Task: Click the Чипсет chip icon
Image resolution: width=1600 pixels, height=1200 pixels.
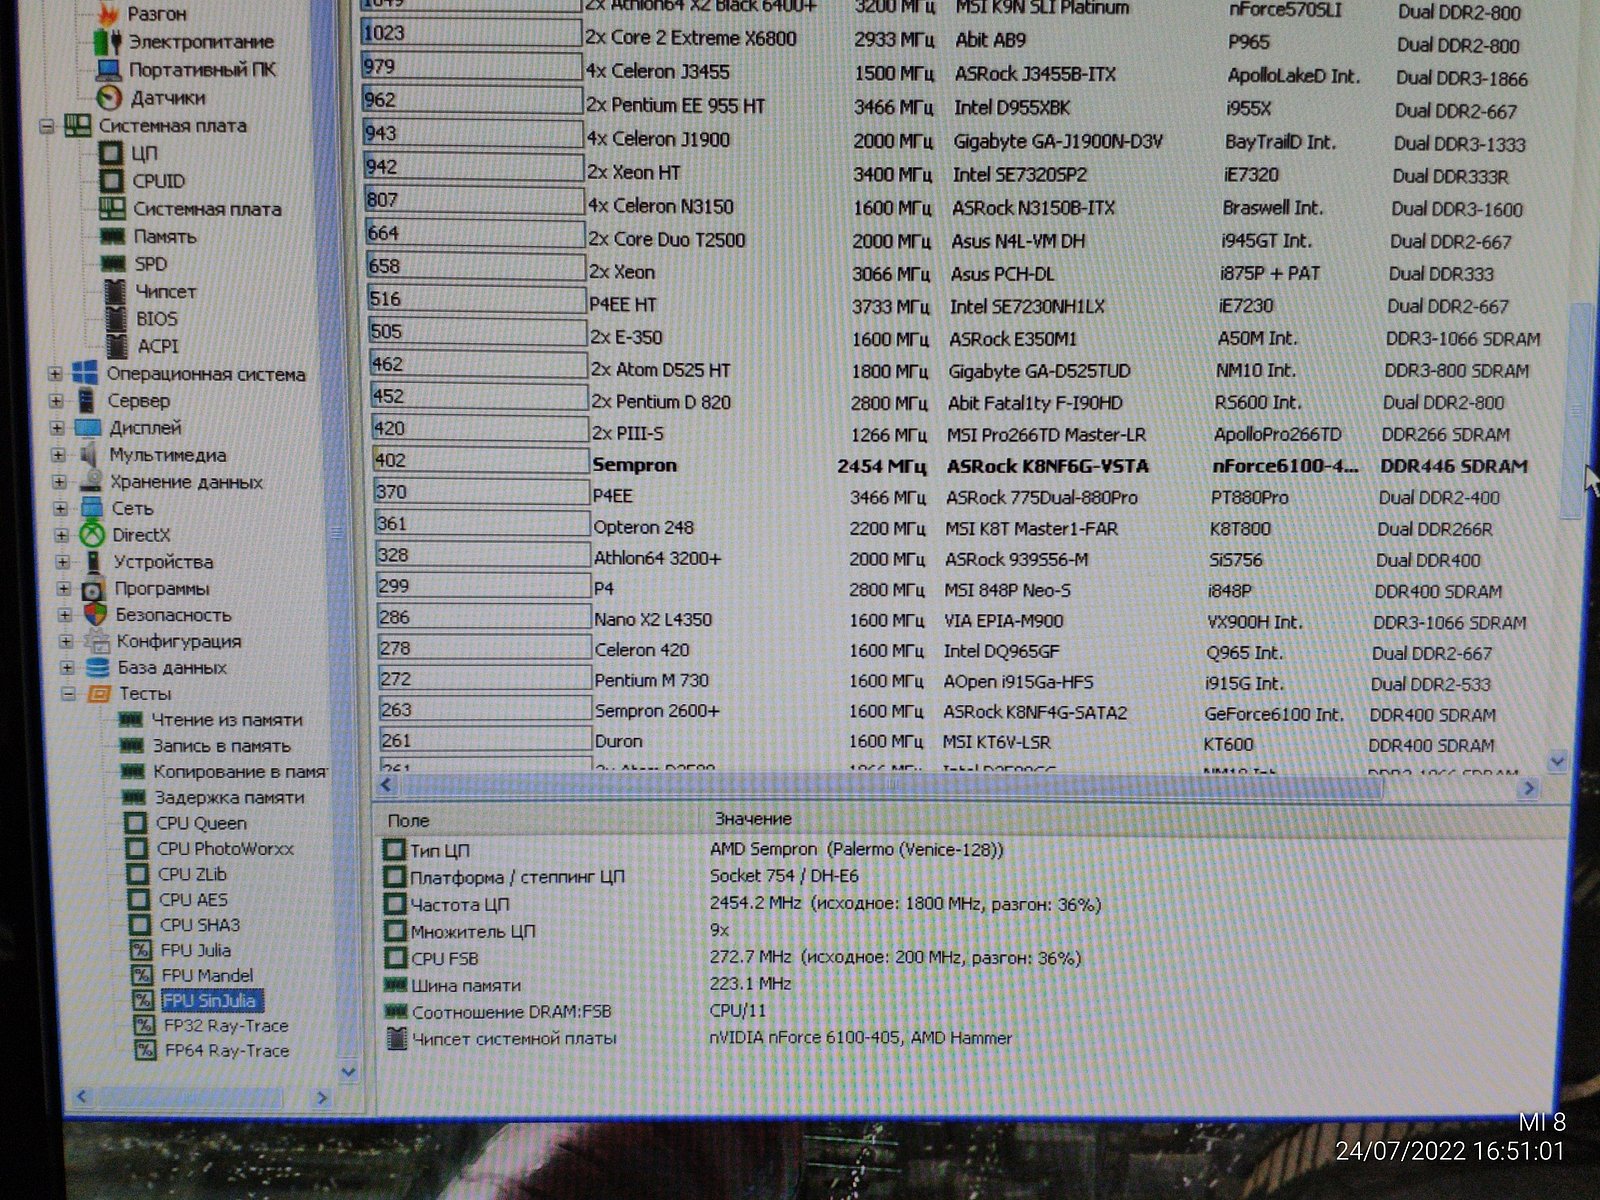Action: pyautogui.click(x=116, y=291)
